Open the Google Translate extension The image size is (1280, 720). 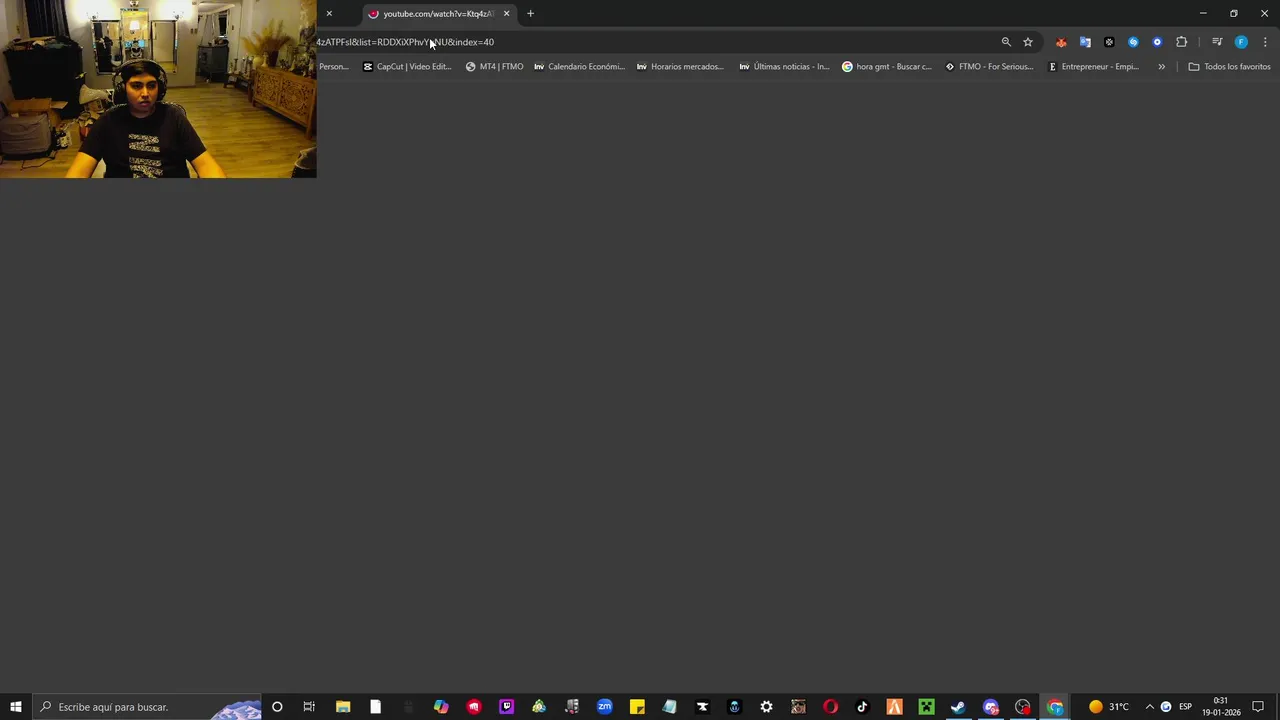1085,42
